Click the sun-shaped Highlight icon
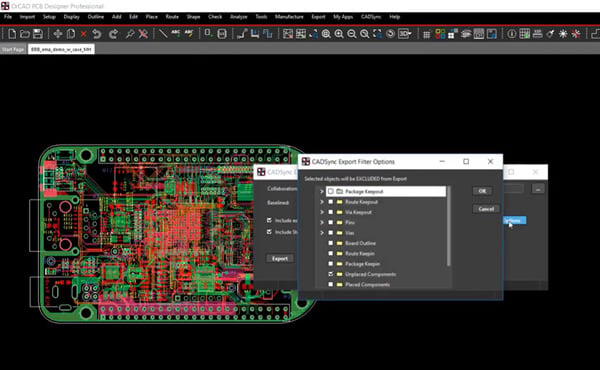600x370 pixels. pos(563,34)
